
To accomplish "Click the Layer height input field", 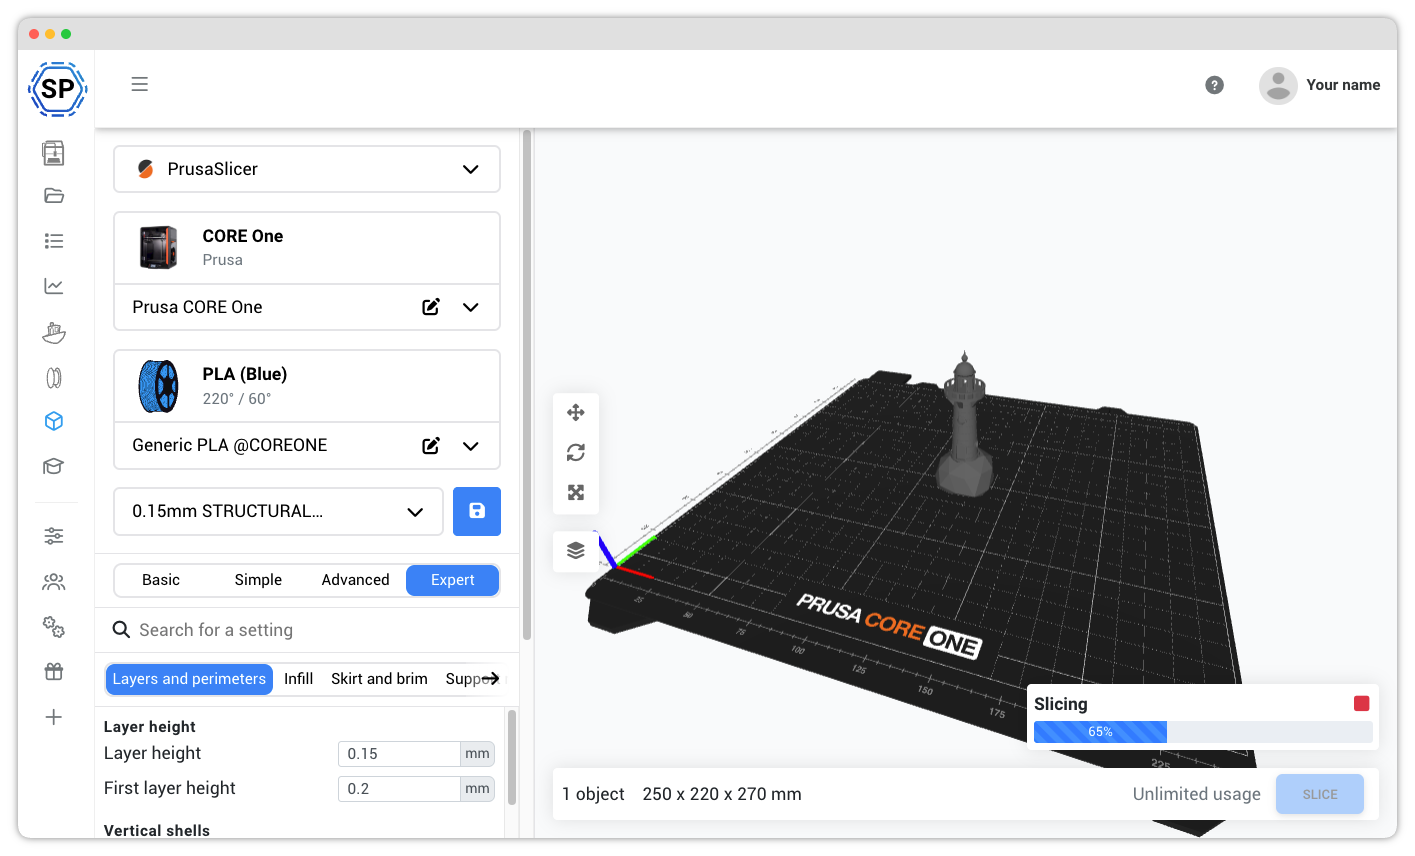I will click(399, 753).
